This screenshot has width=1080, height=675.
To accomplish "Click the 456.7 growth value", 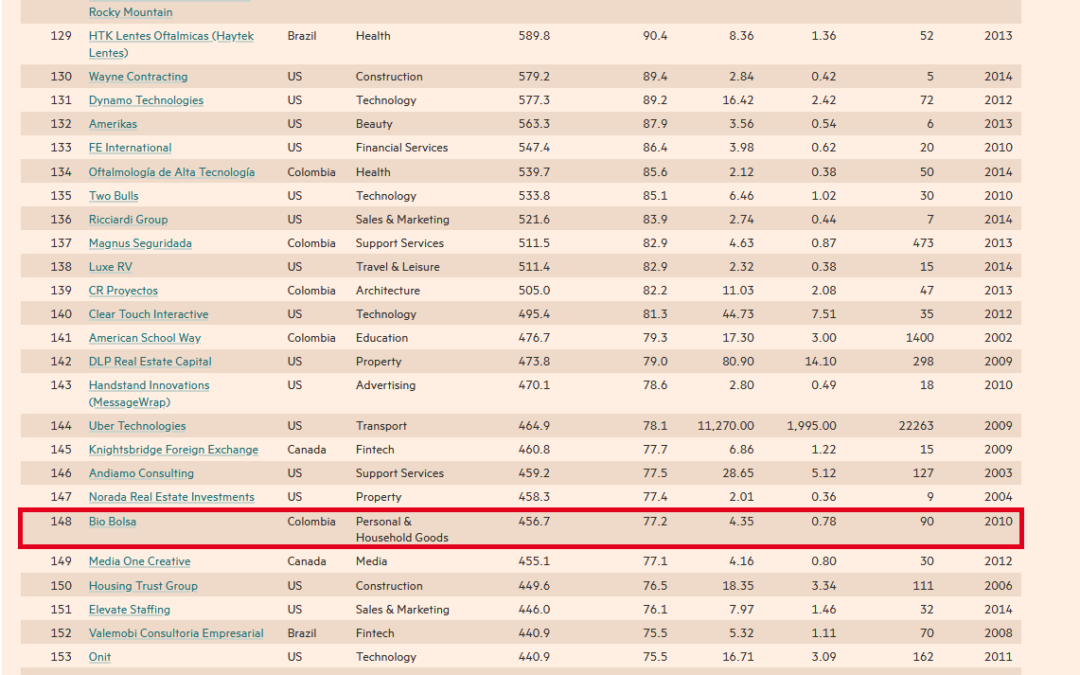I will click(x=534, y=521).
